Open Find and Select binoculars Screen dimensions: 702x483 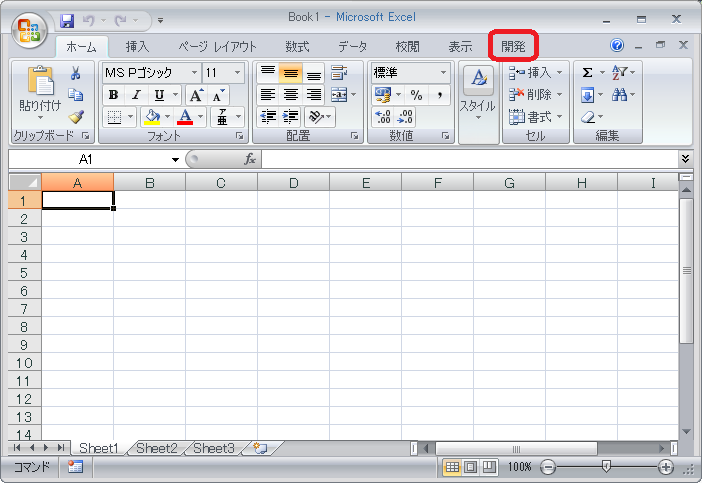620,95
